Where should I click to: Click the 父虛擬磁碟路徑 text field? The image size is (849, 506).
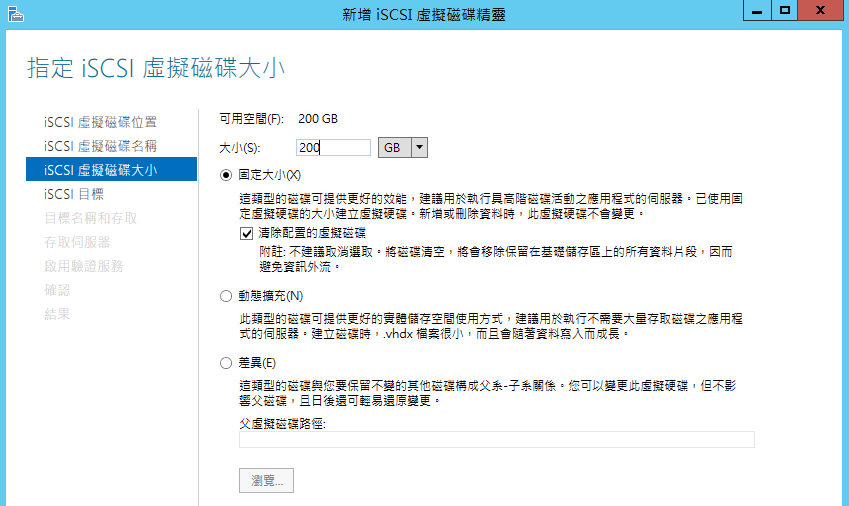point(496,440)
